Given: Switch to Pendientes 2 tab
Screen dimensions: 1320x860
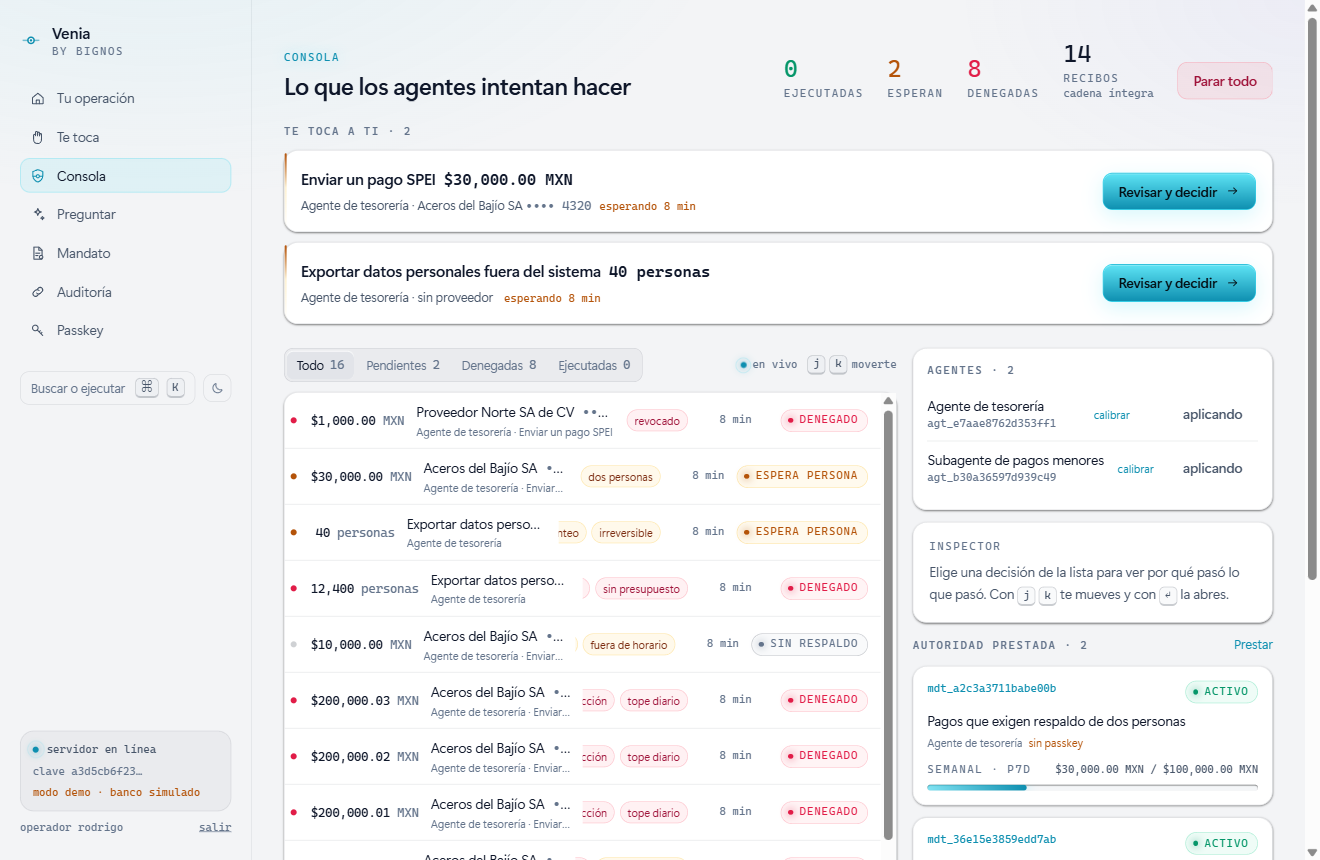Looking at the screenshot, I should click(403, 365).
